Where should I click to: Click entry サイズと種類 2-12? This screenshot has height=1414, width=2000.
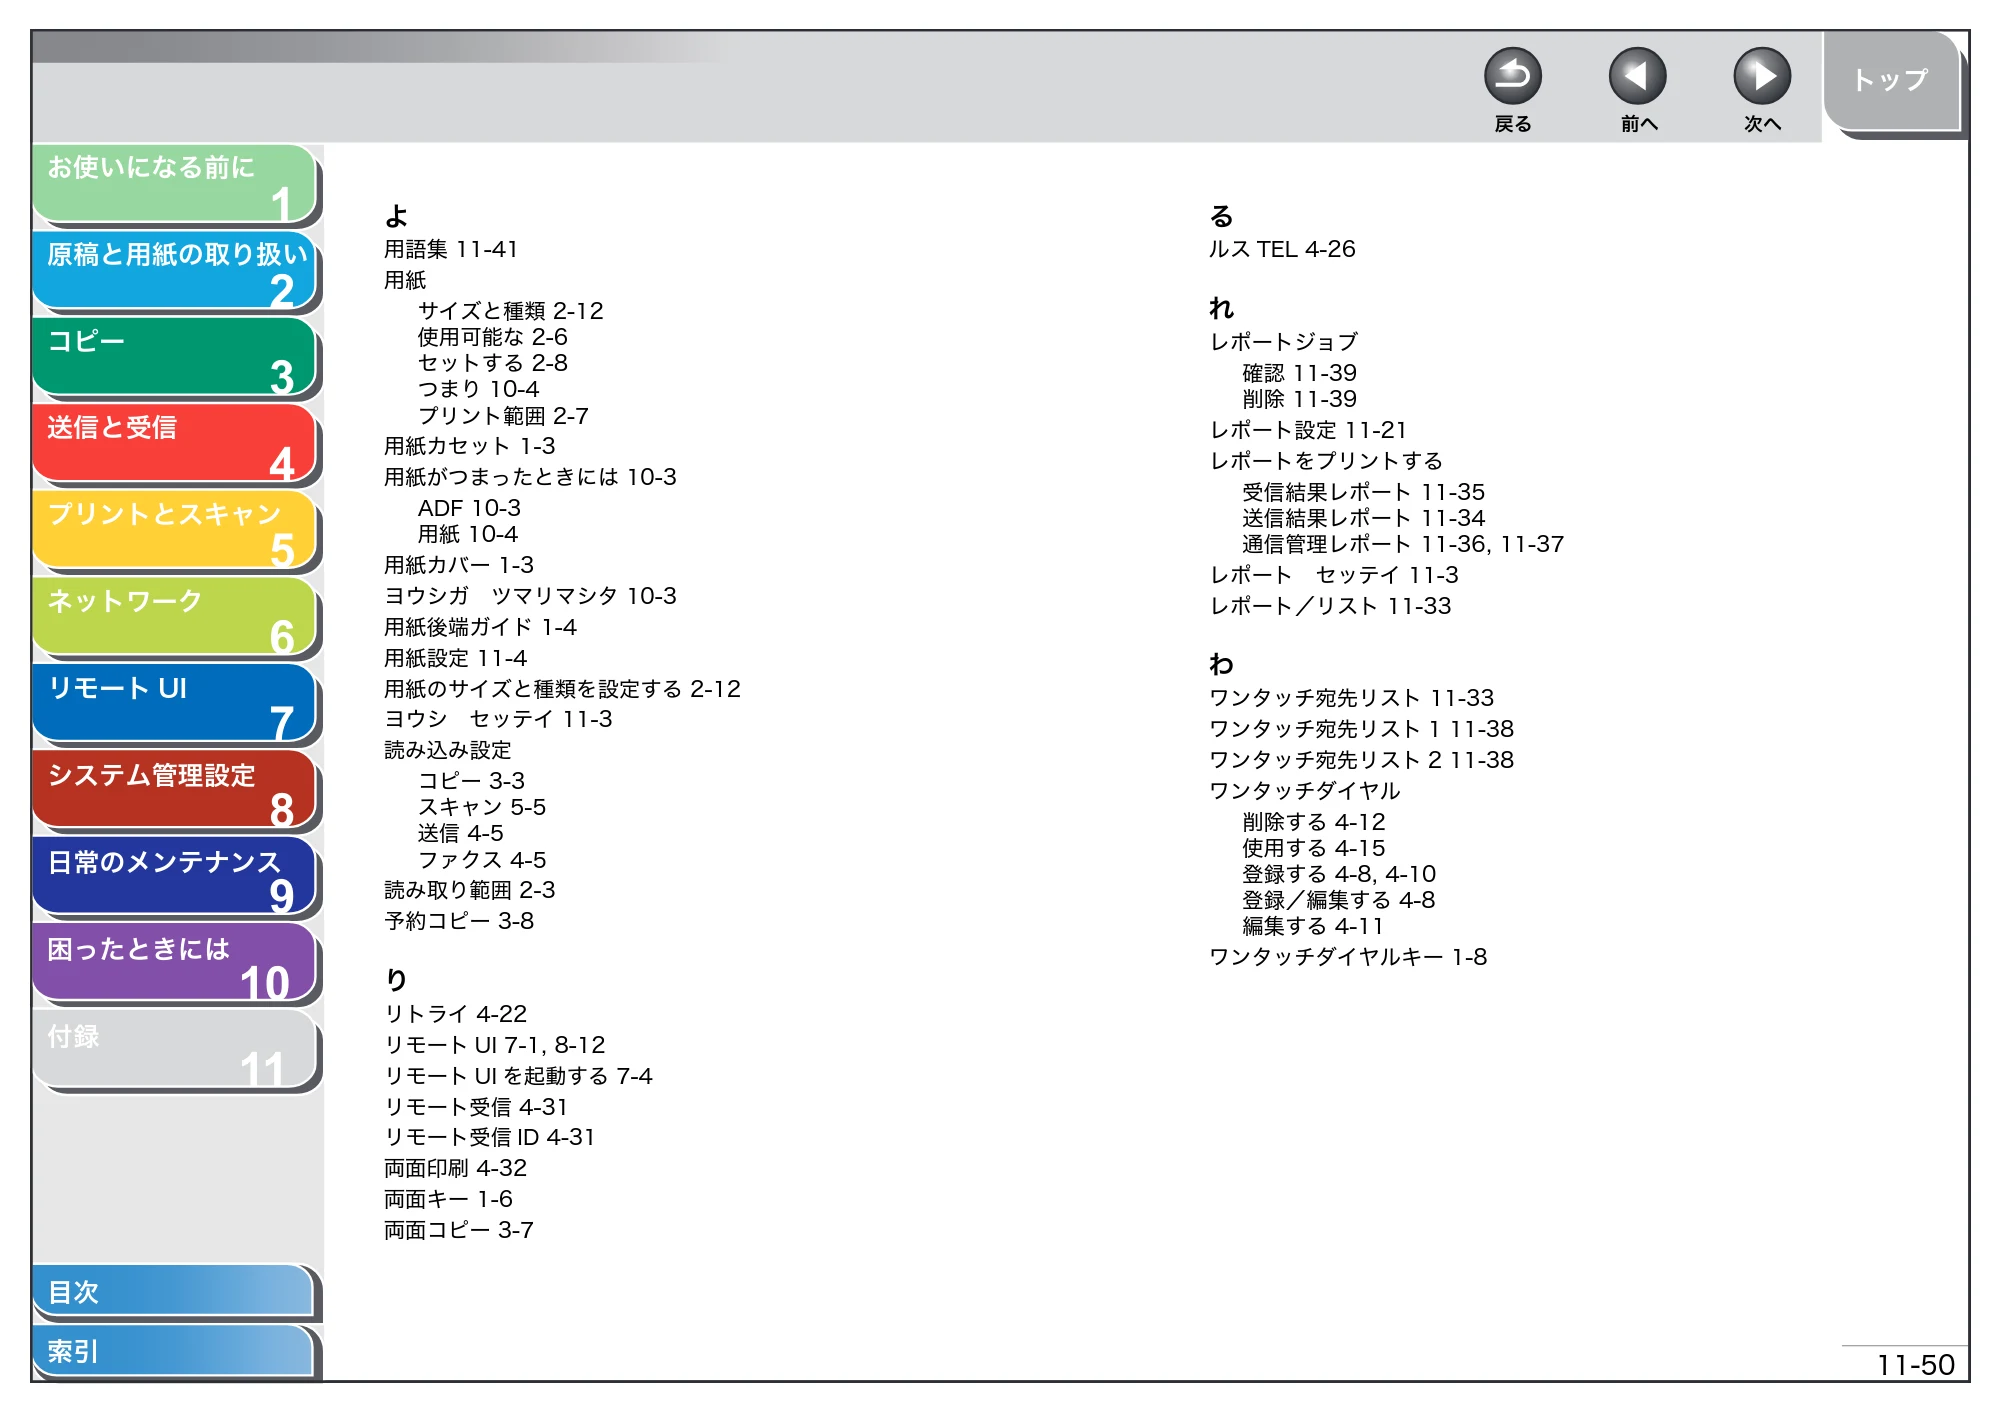(x=511, y=311)
